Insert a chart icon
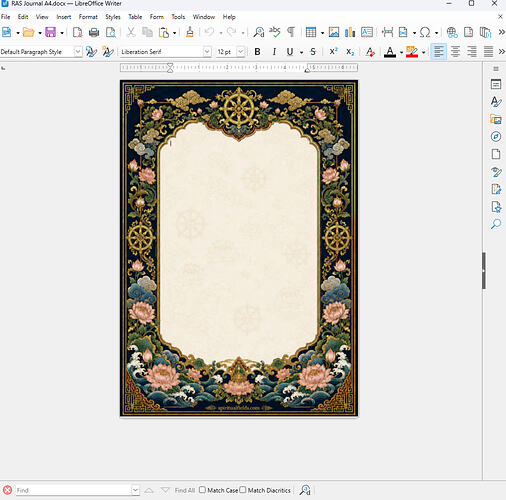 350,32
